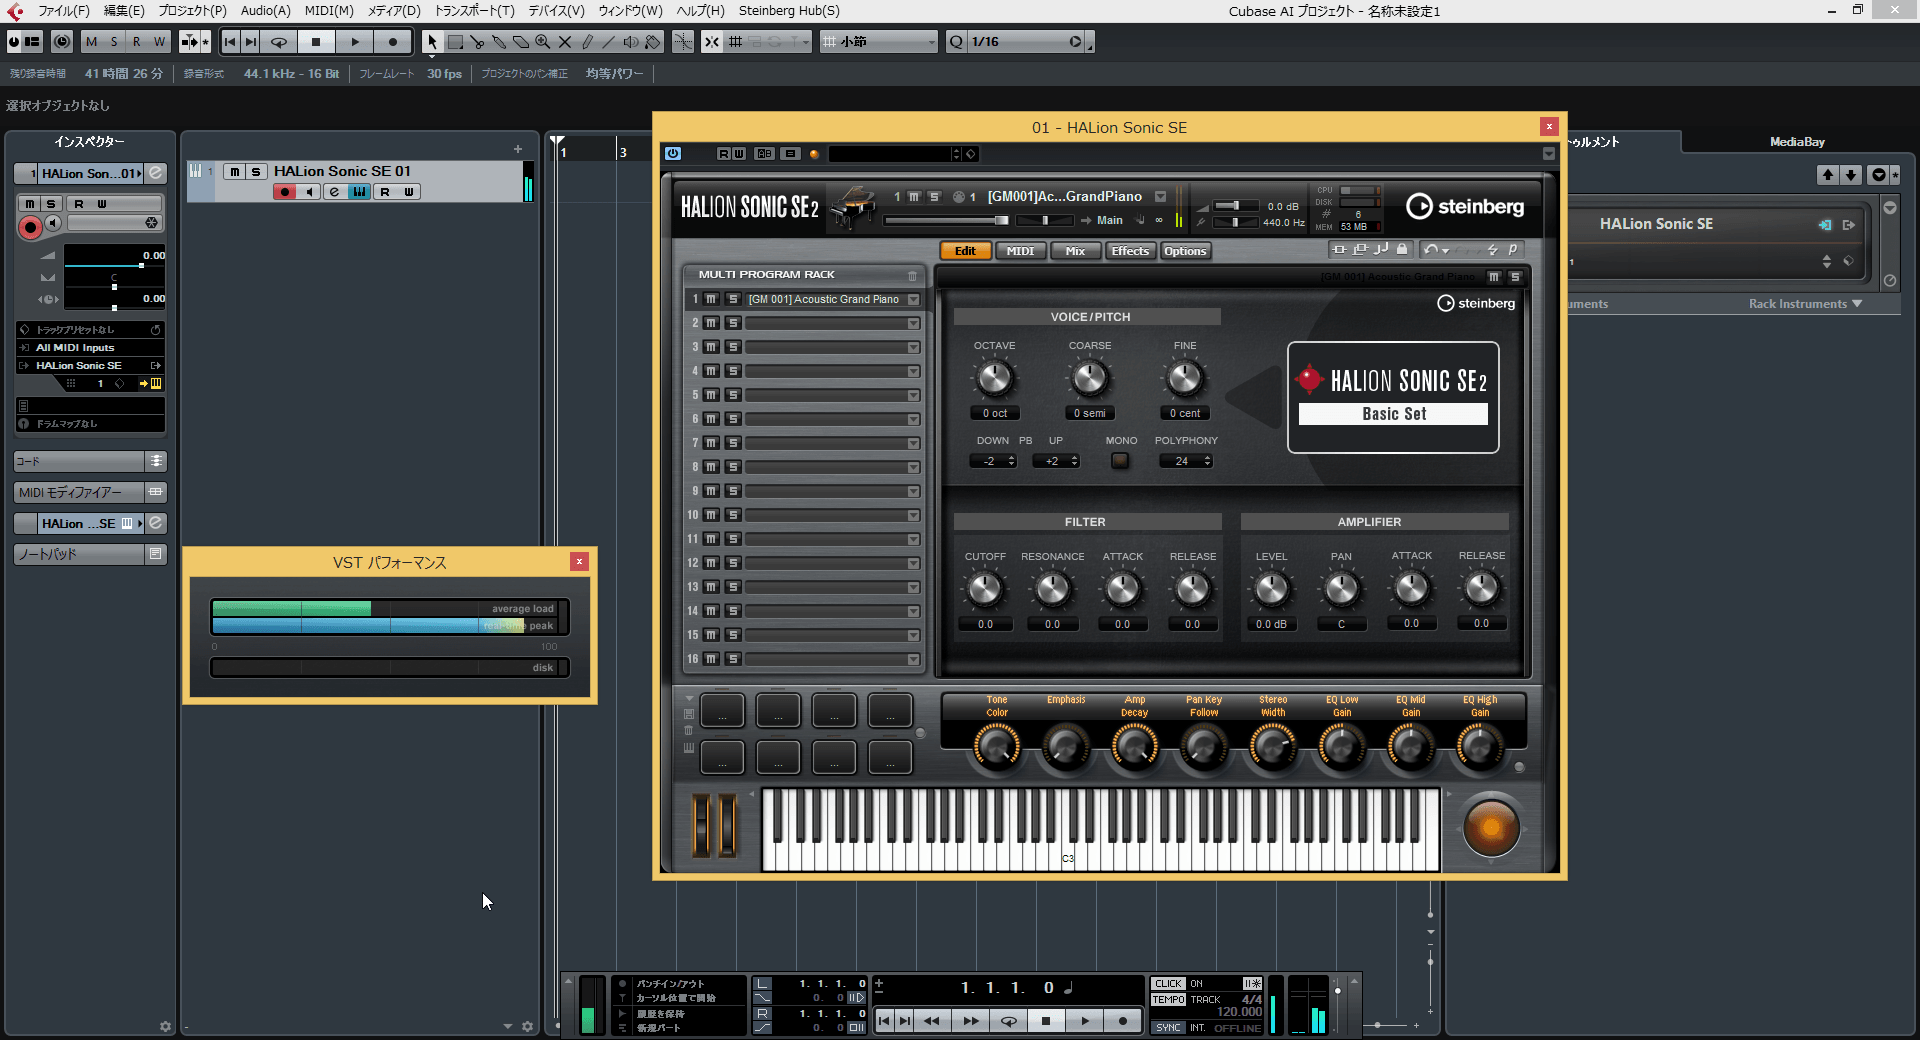The image size is (1920, 1040).
Task: Select the Object Selection arrow tool
Action: [x=432, y=42]
